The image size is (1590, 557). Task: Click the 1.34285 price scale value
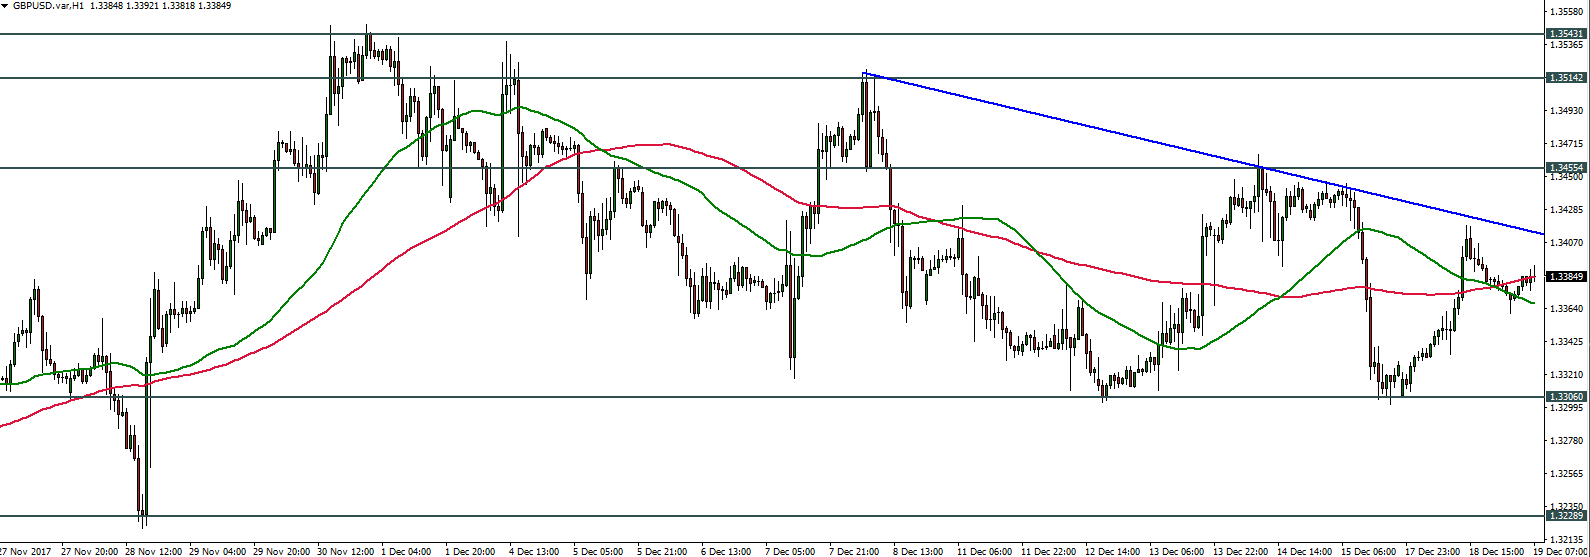1567,210
